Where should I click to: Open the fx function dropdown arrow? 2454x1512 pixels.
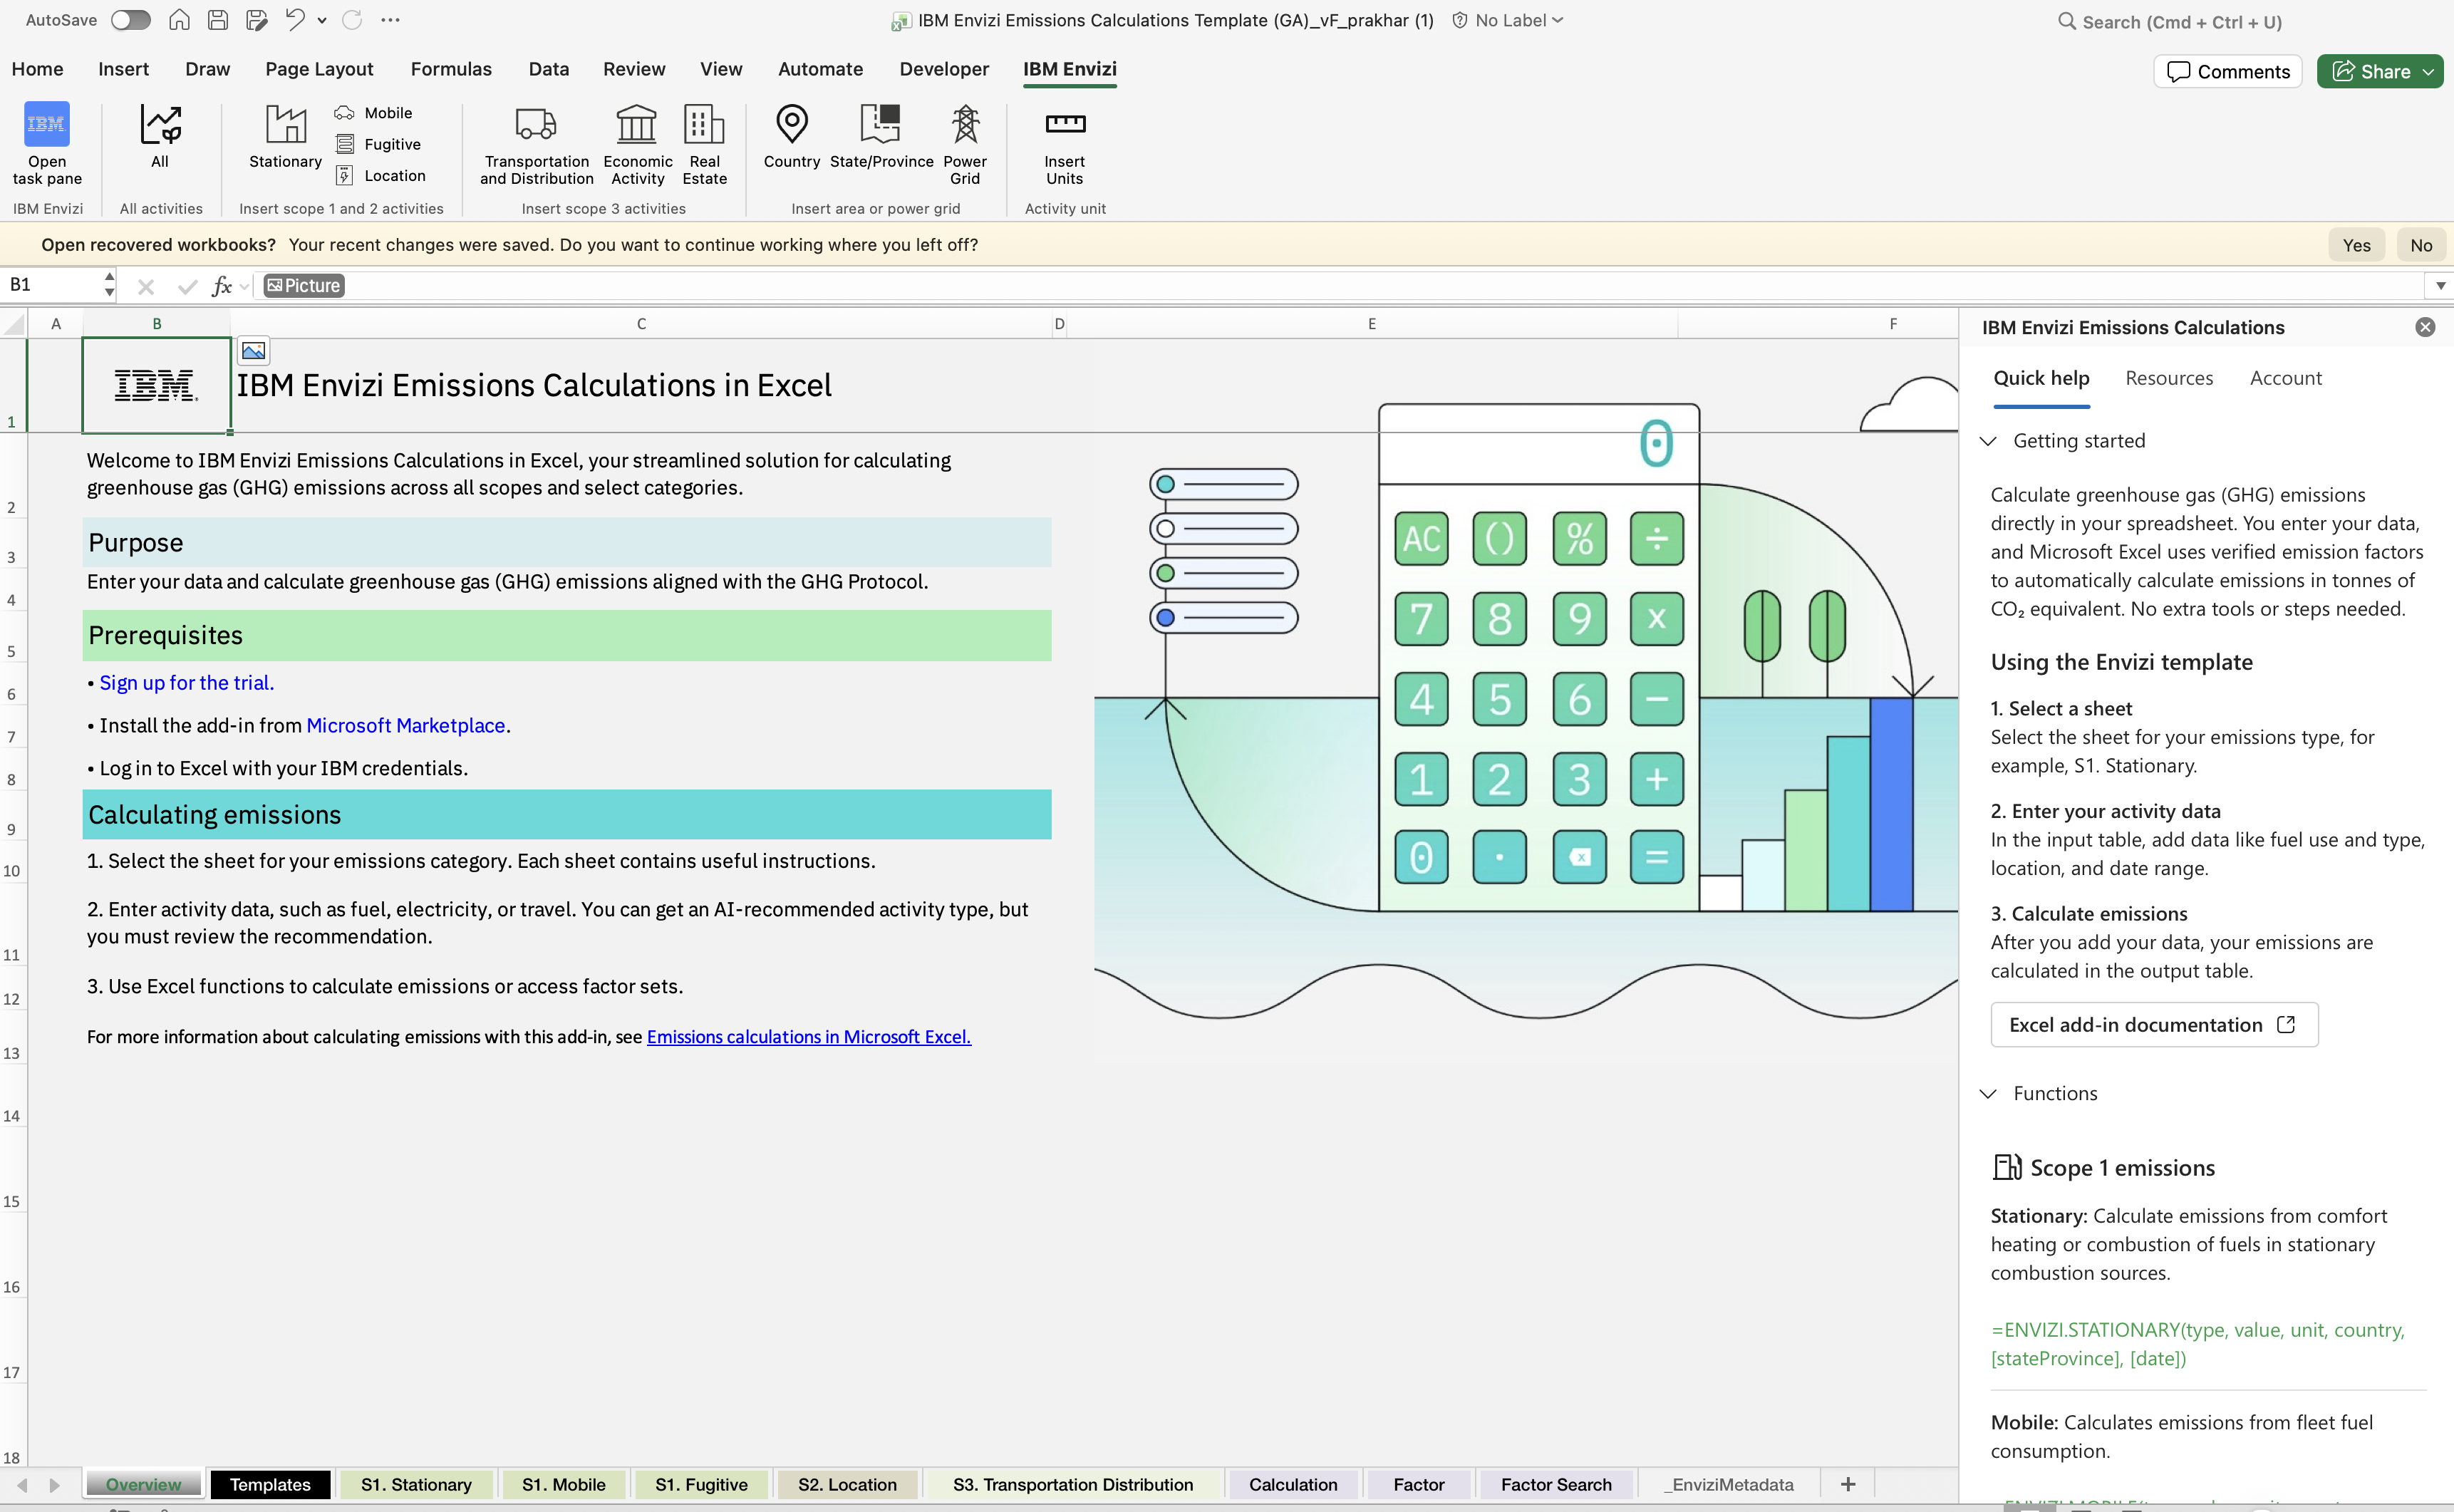244,286
